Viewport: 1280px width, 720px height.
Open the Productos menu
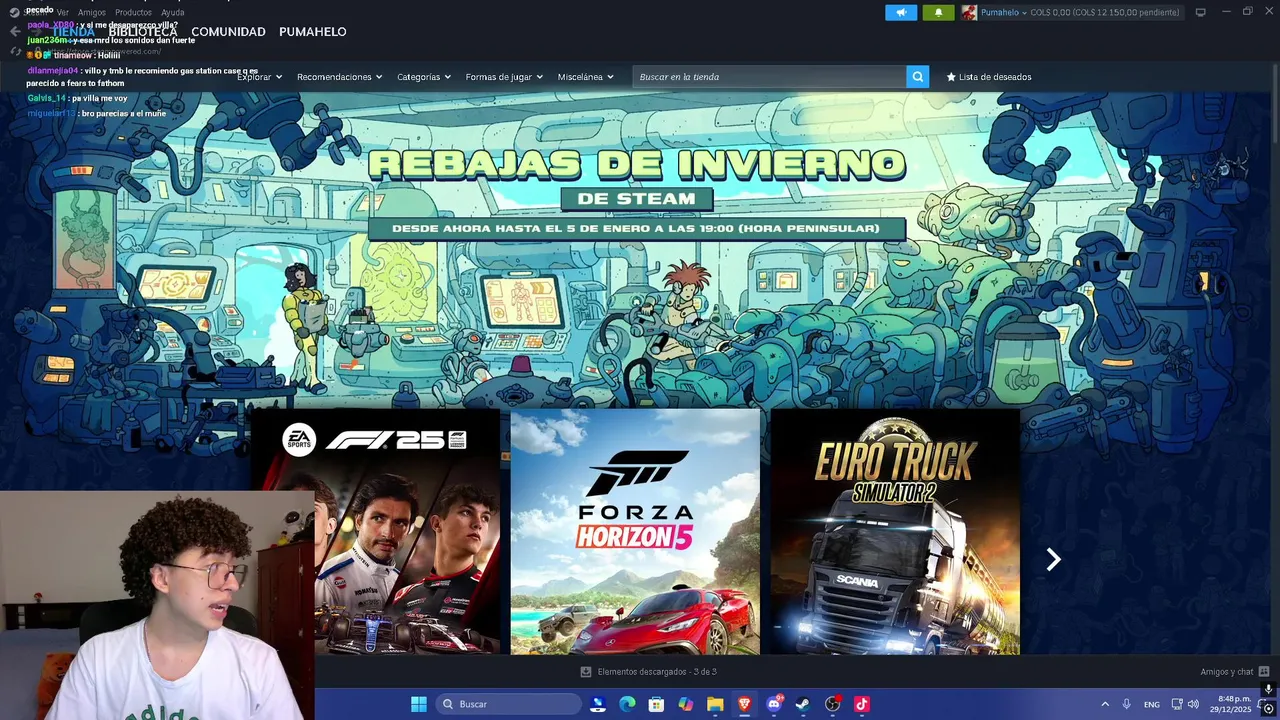click(x=133, y=12)
